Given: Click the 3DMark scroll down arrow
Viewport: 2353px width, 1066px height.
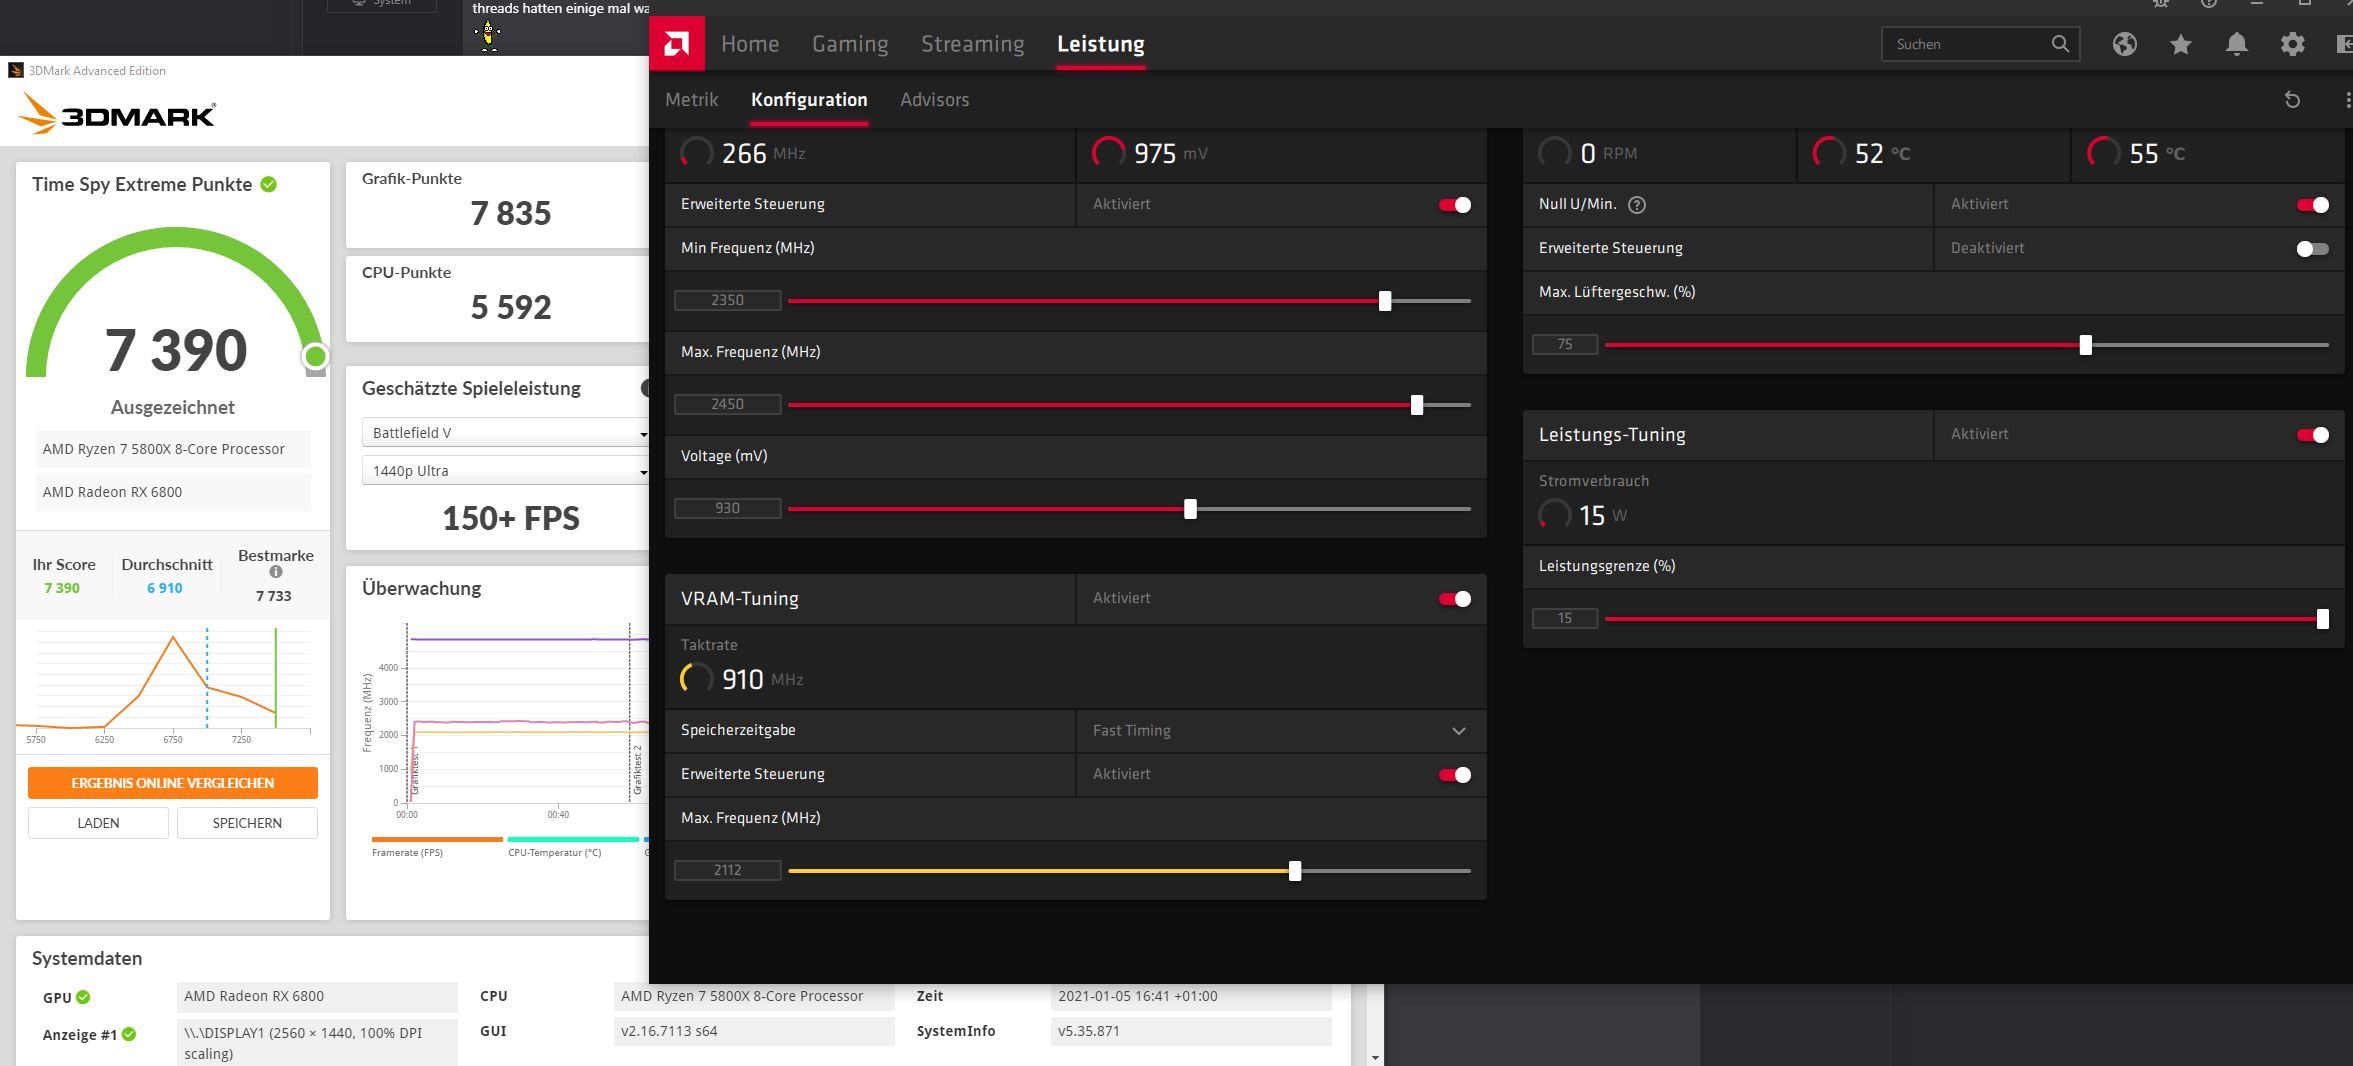Looking at the screenshot, I should tap(1376, 1057).
